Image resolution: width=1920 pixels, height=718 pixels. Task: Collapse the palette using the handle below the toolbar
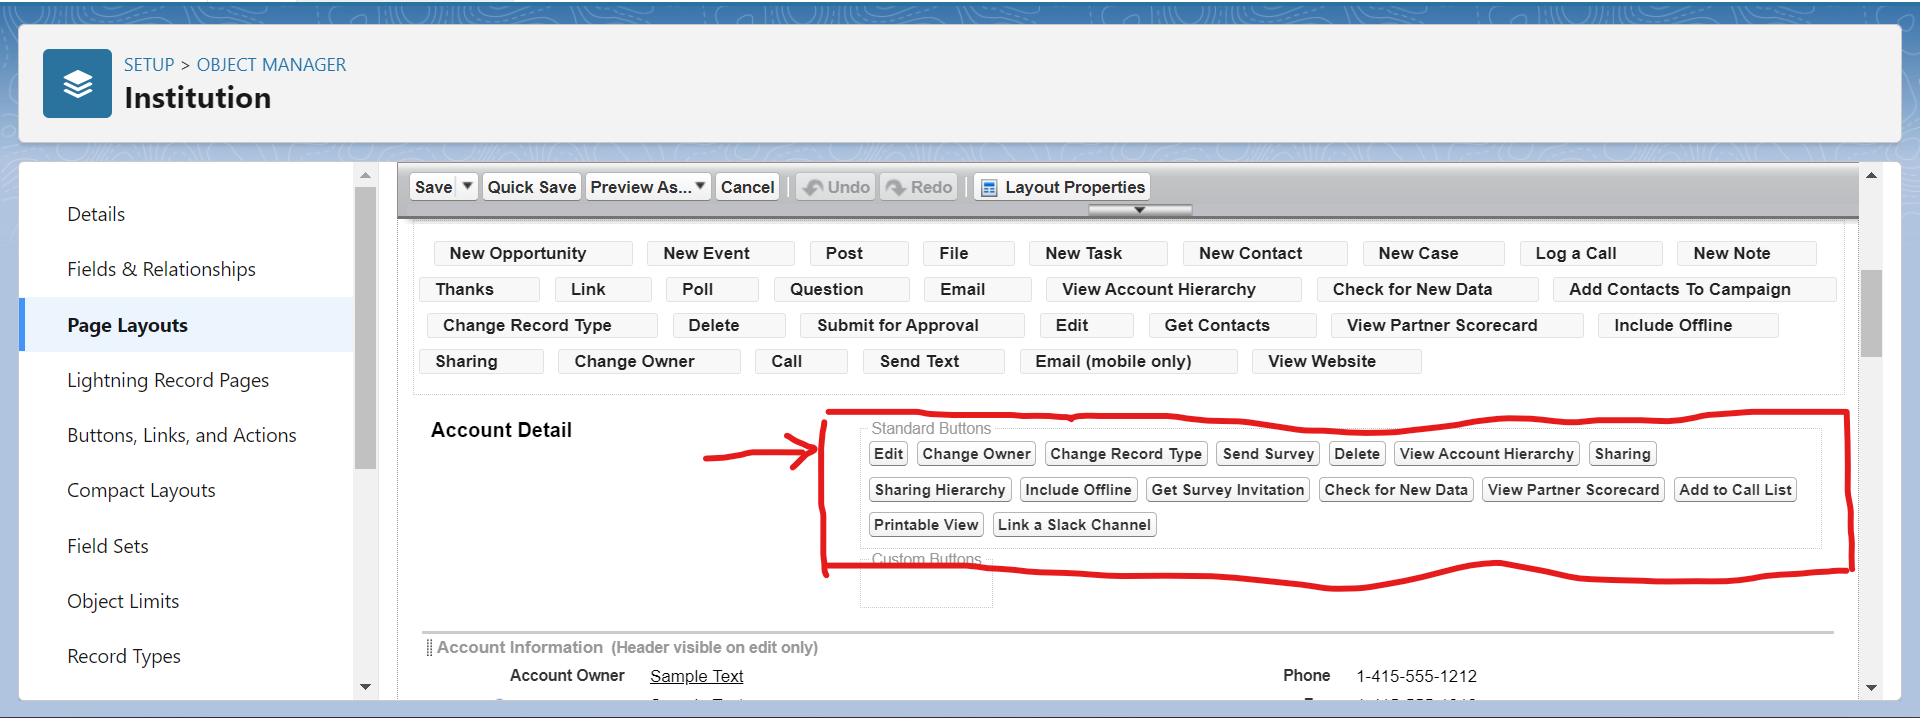click(1140, 210)
